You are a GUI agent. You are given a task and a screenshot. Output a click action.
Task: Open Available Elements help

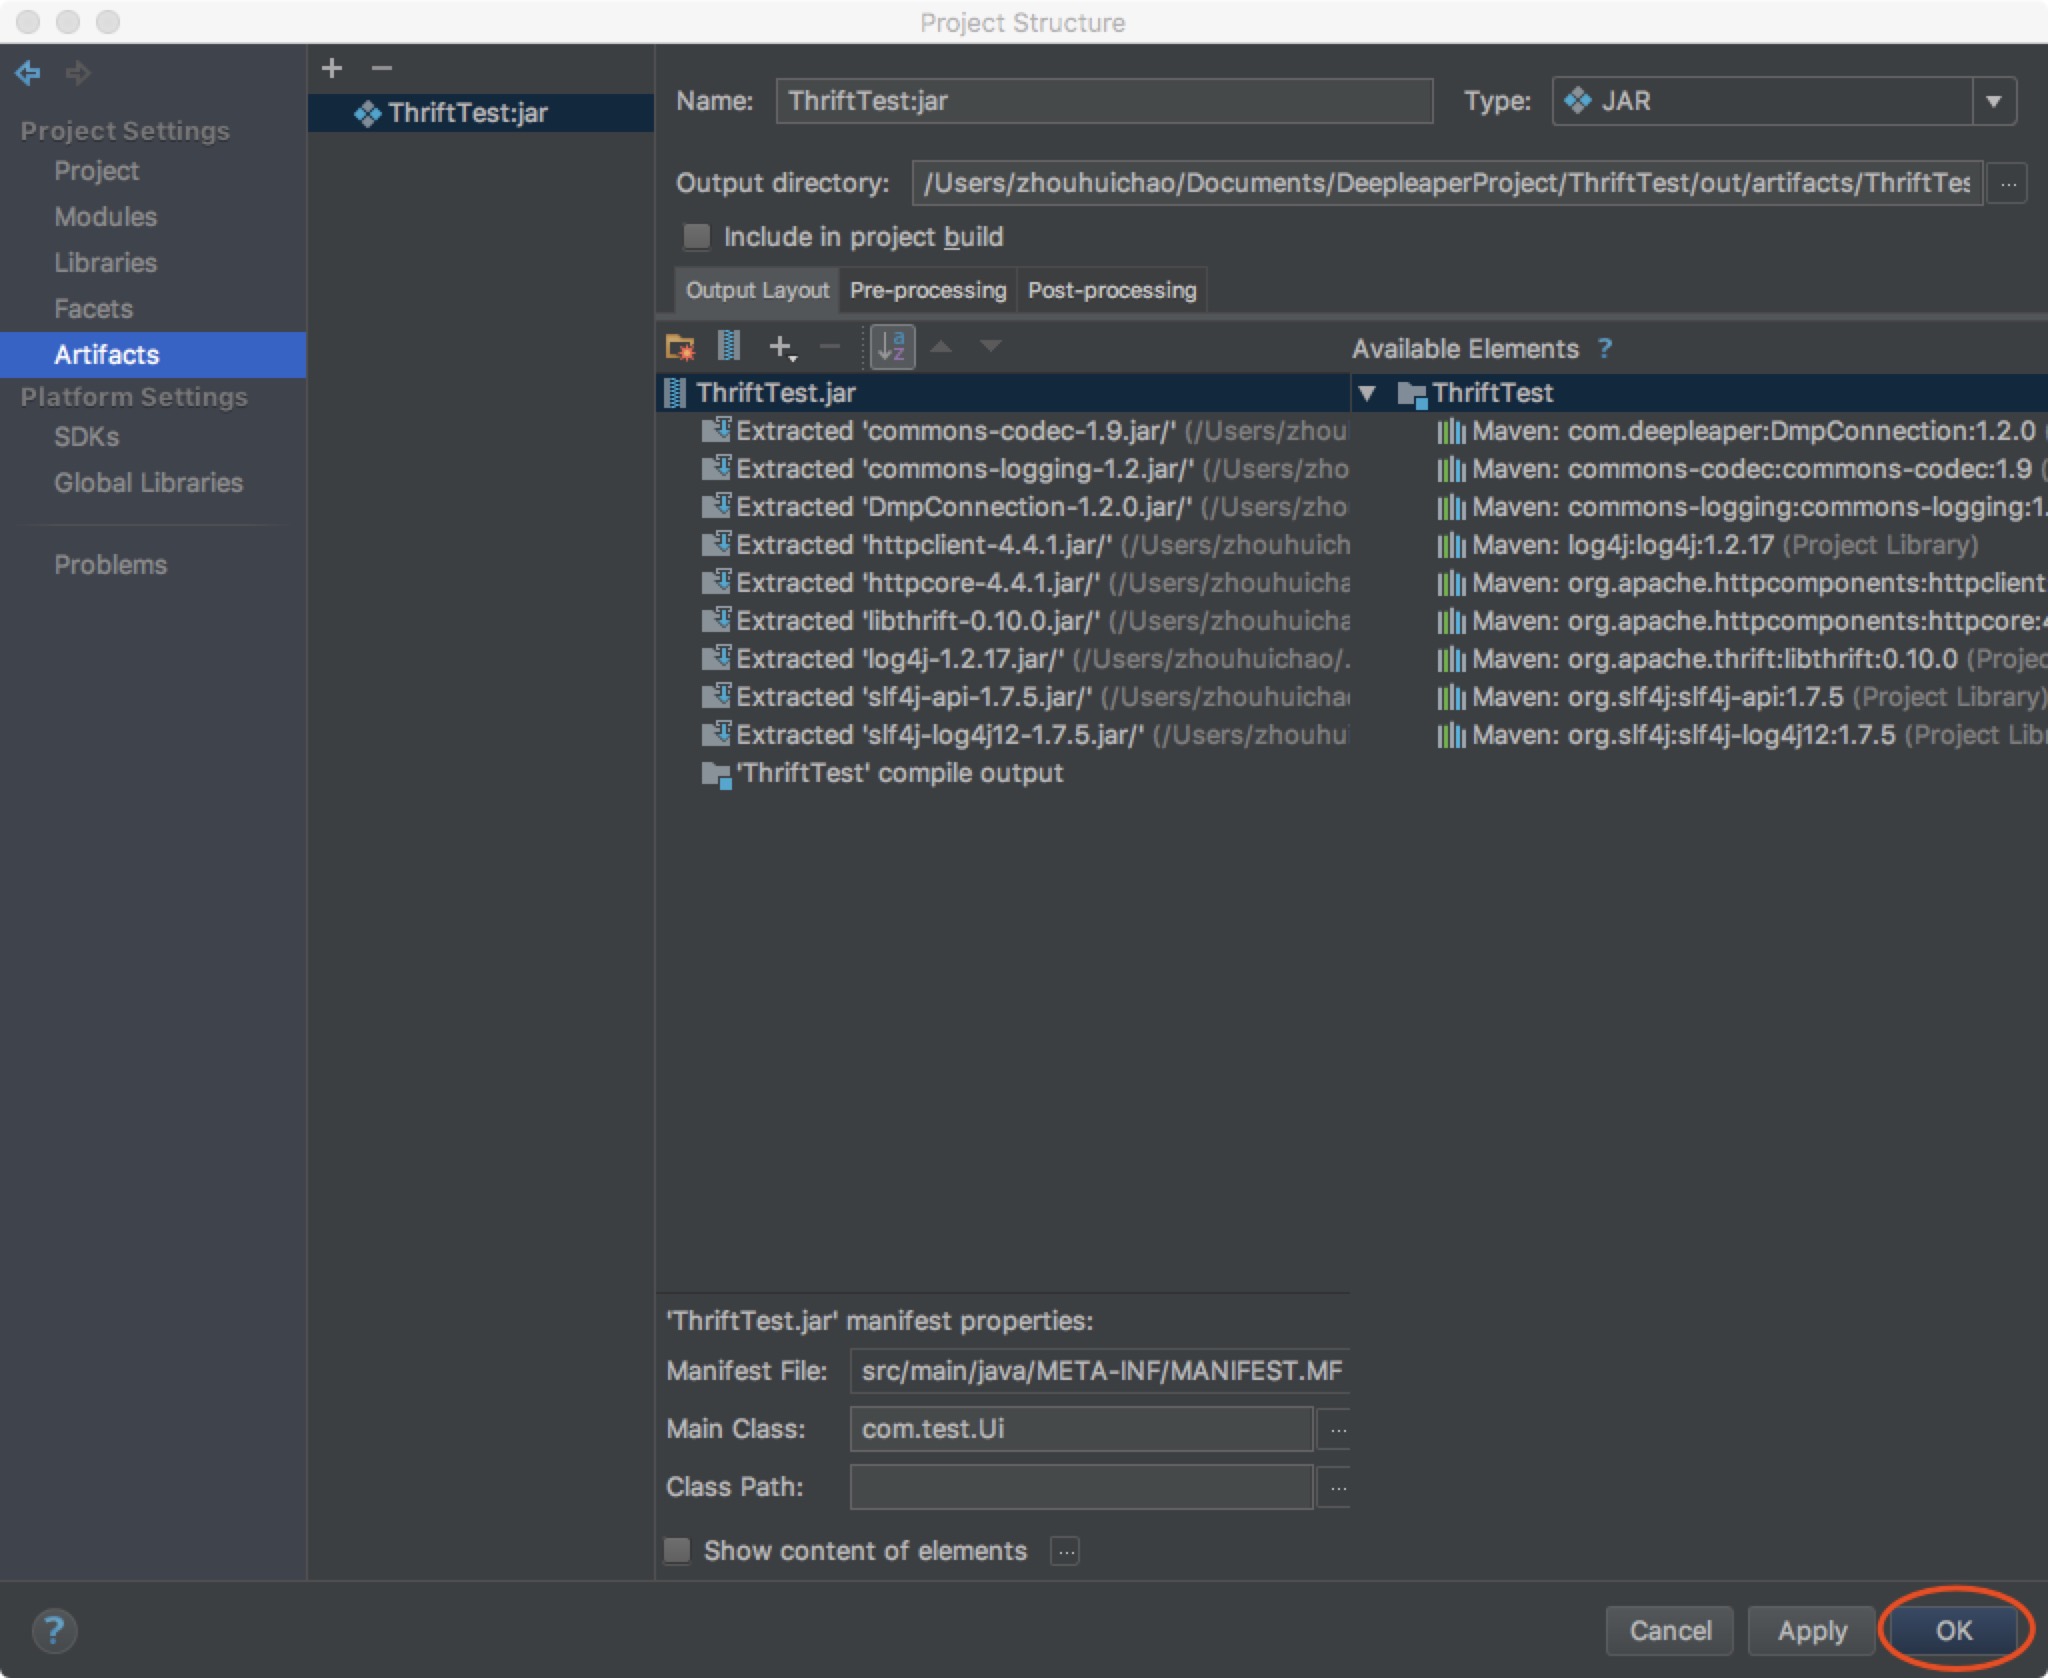click(x=1605, y=348)
